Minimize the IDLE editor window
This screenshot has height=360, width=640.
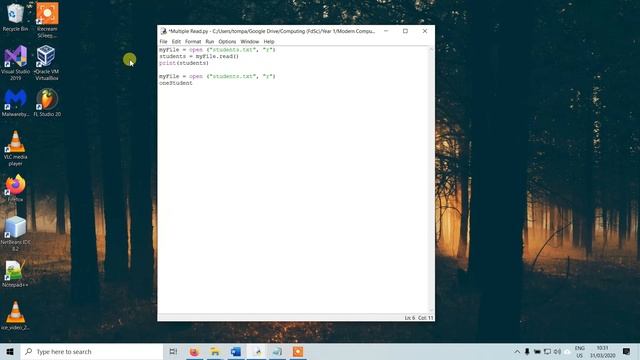click(386, 31)
